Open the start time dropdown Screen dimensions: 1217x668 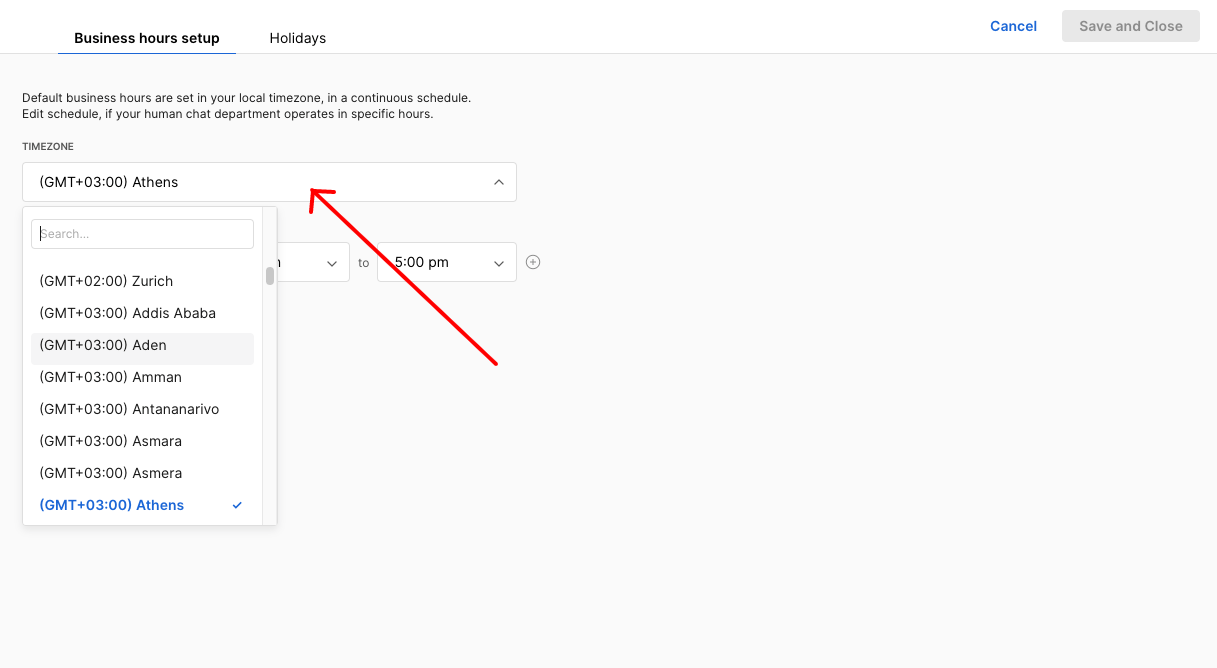312,262
